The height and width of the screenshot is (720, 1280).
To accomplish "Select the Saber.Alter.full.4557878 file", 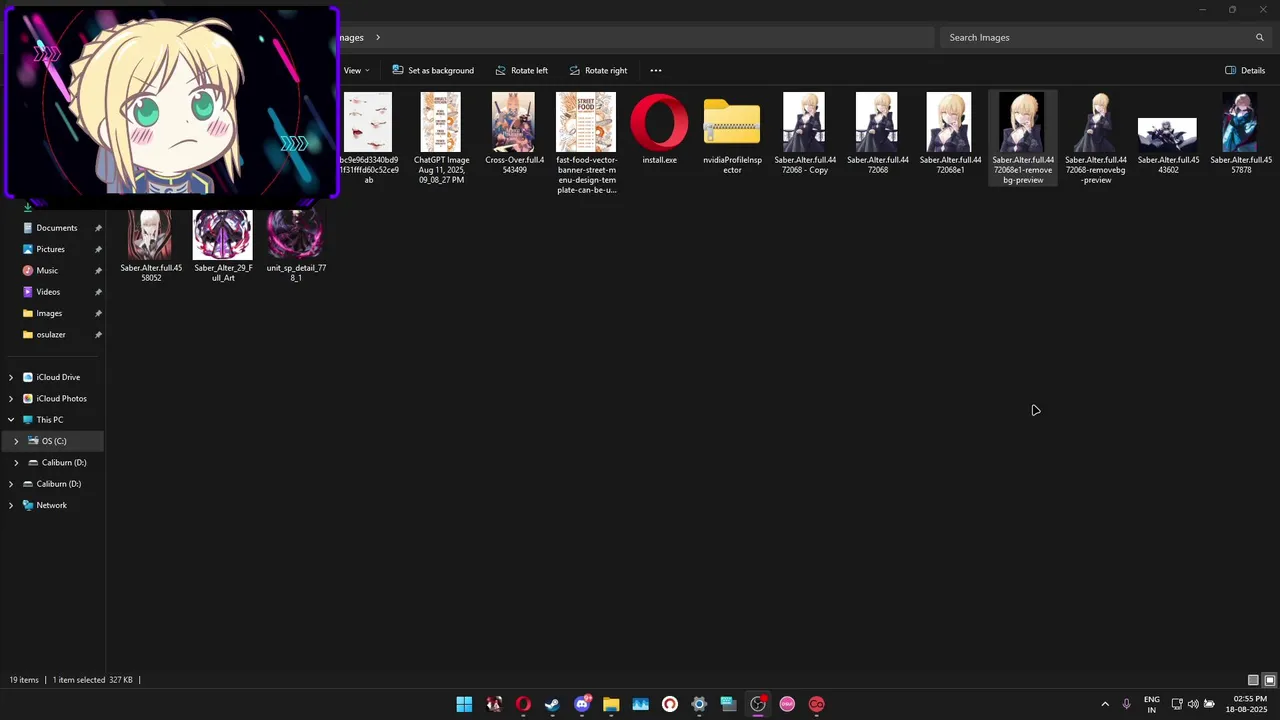I will (x=1241, y=133).
